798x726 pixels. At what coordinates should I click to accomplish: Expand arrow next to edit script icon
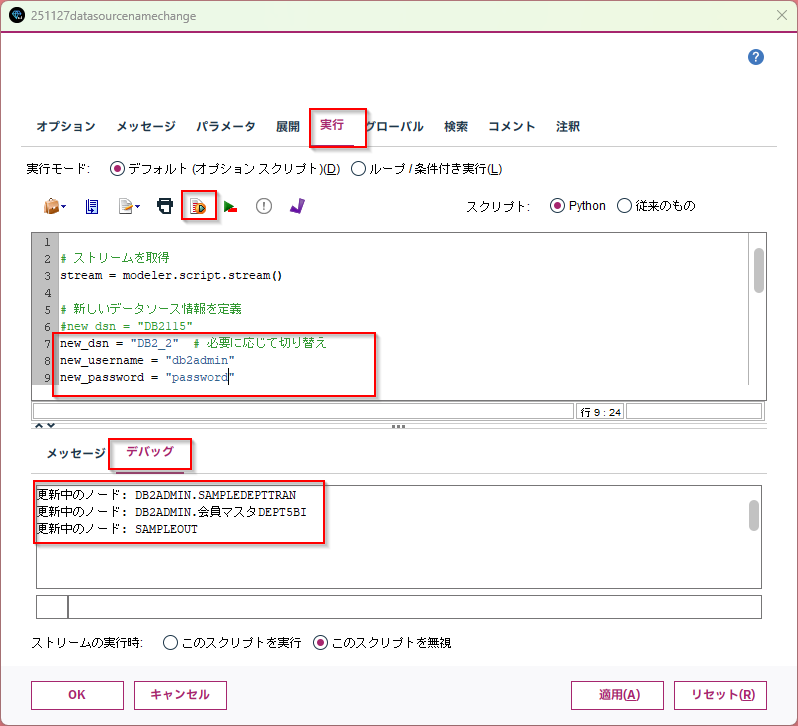pos(138,206)
